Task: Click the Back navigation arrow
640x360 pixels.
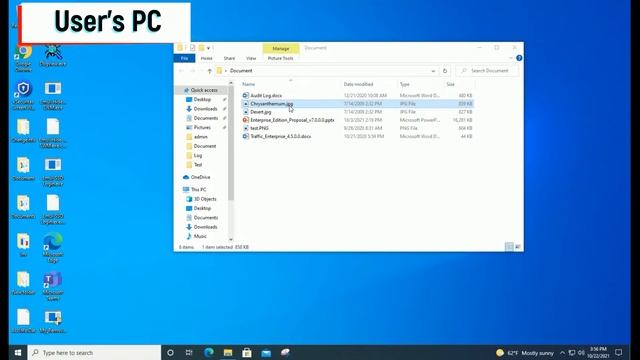Action: (181, 71)
